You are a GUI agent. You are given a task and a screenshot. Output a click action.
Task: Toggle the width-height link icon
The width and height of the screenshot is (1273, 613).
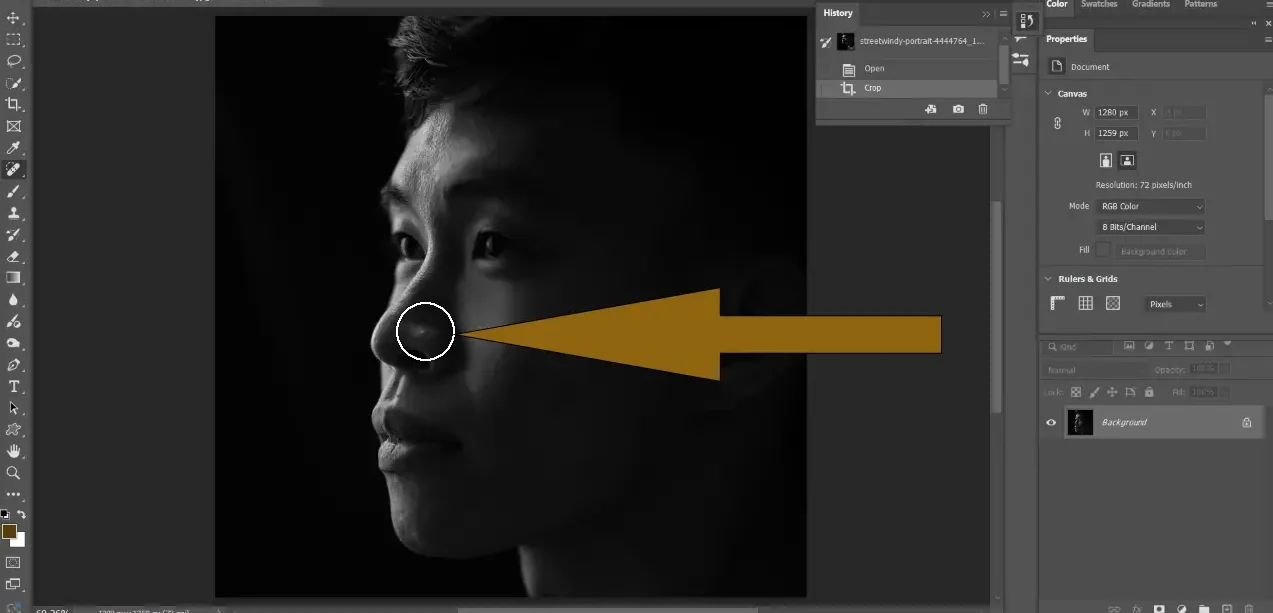pos(1057,123)
